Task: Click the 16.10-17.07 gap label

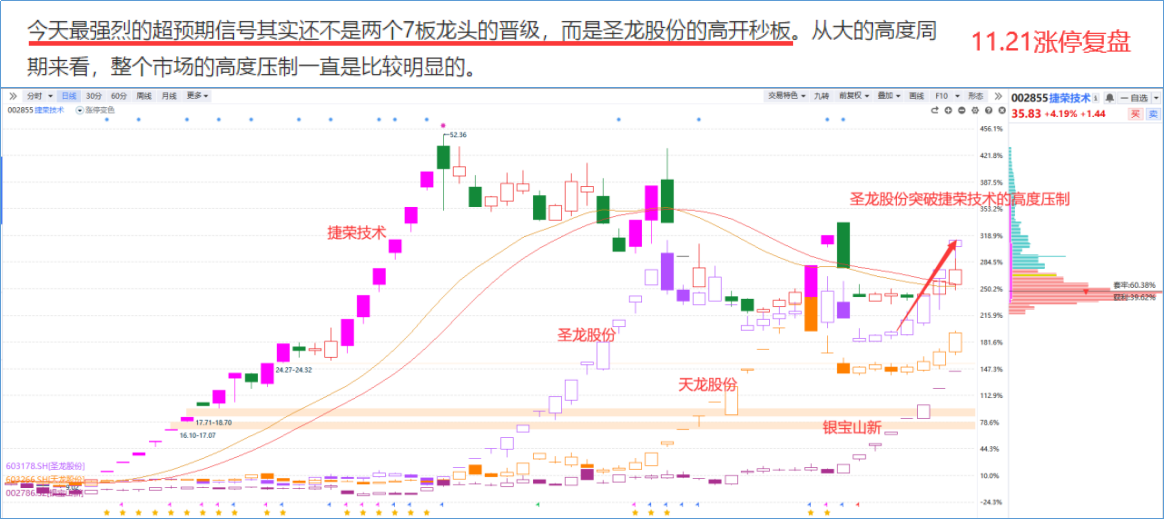Action: (x=198, y=435)
